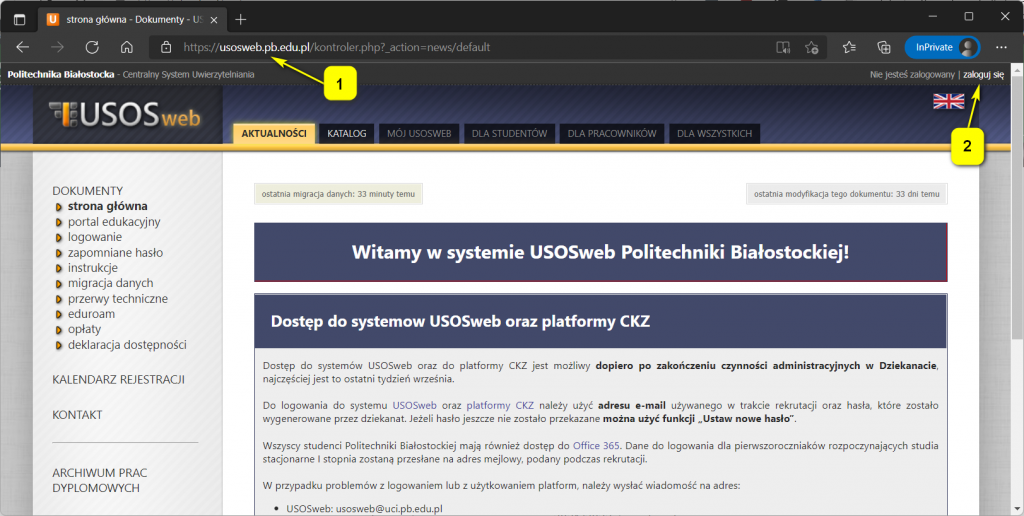Click the browser Back arrow
This screenshot has width=1024, height=516.
23,47
